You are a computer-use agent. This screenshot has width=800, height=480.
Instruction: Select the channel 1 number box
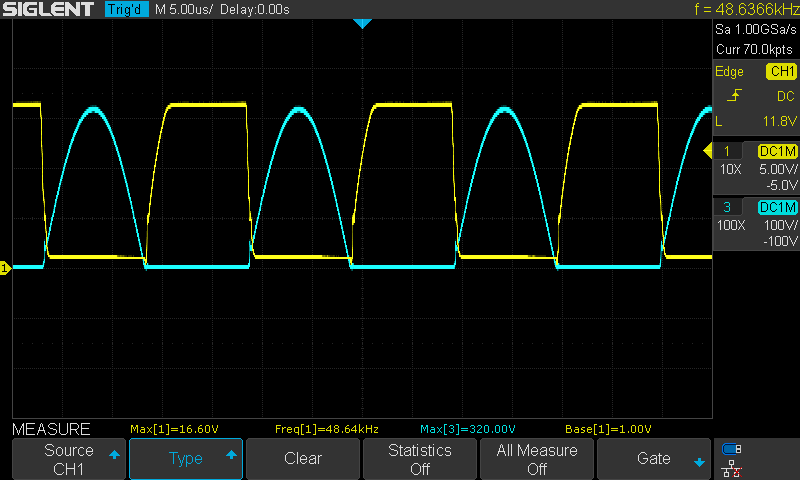[727, 151]
